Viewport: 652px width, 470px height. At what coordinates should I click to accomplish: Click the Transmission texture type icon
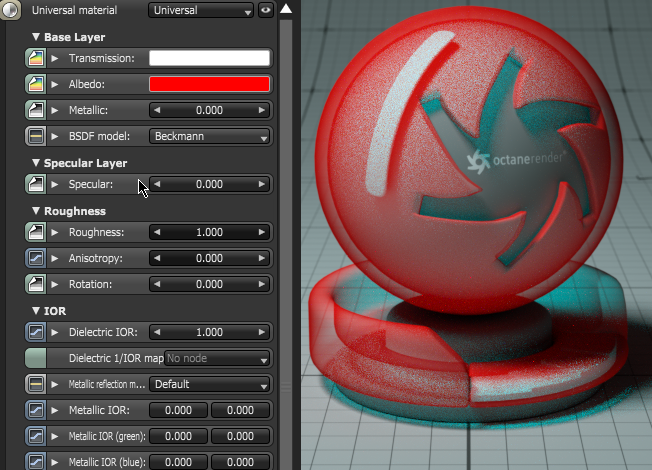point(36,58)
